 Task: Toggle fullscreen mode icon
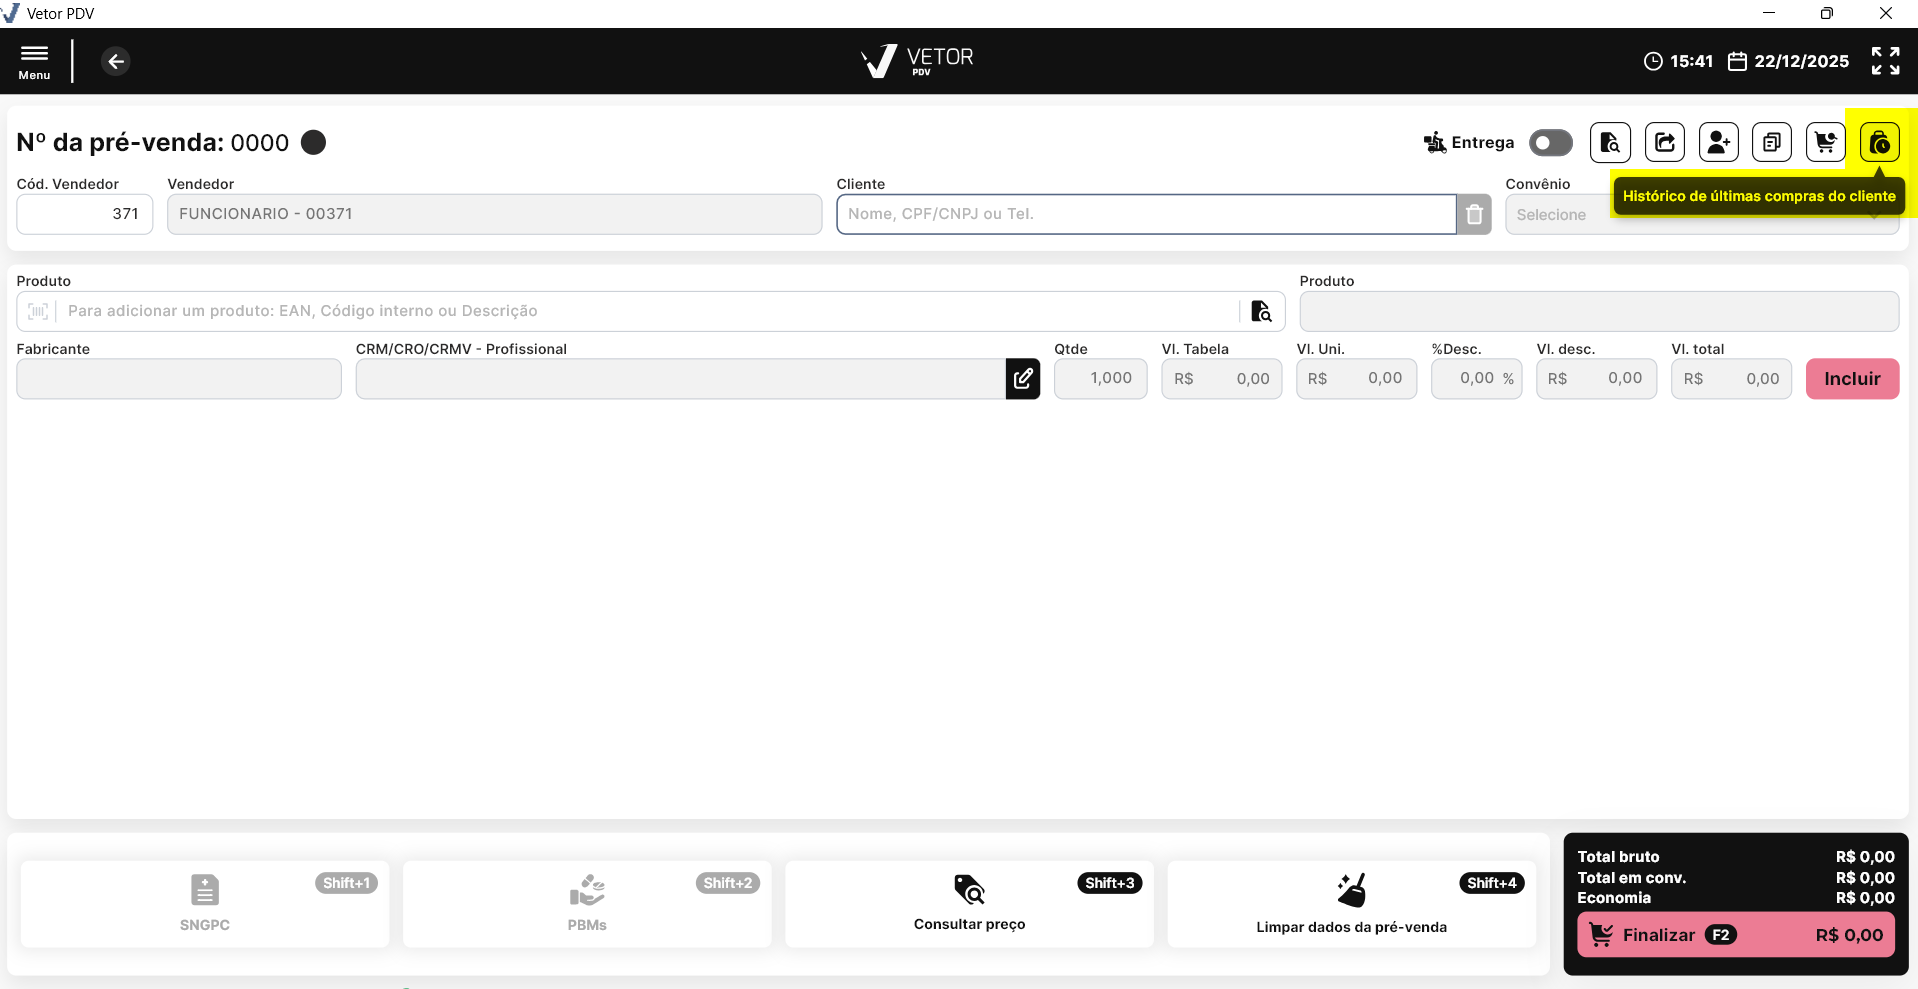pyautogui.click(x=1885, y=61)
